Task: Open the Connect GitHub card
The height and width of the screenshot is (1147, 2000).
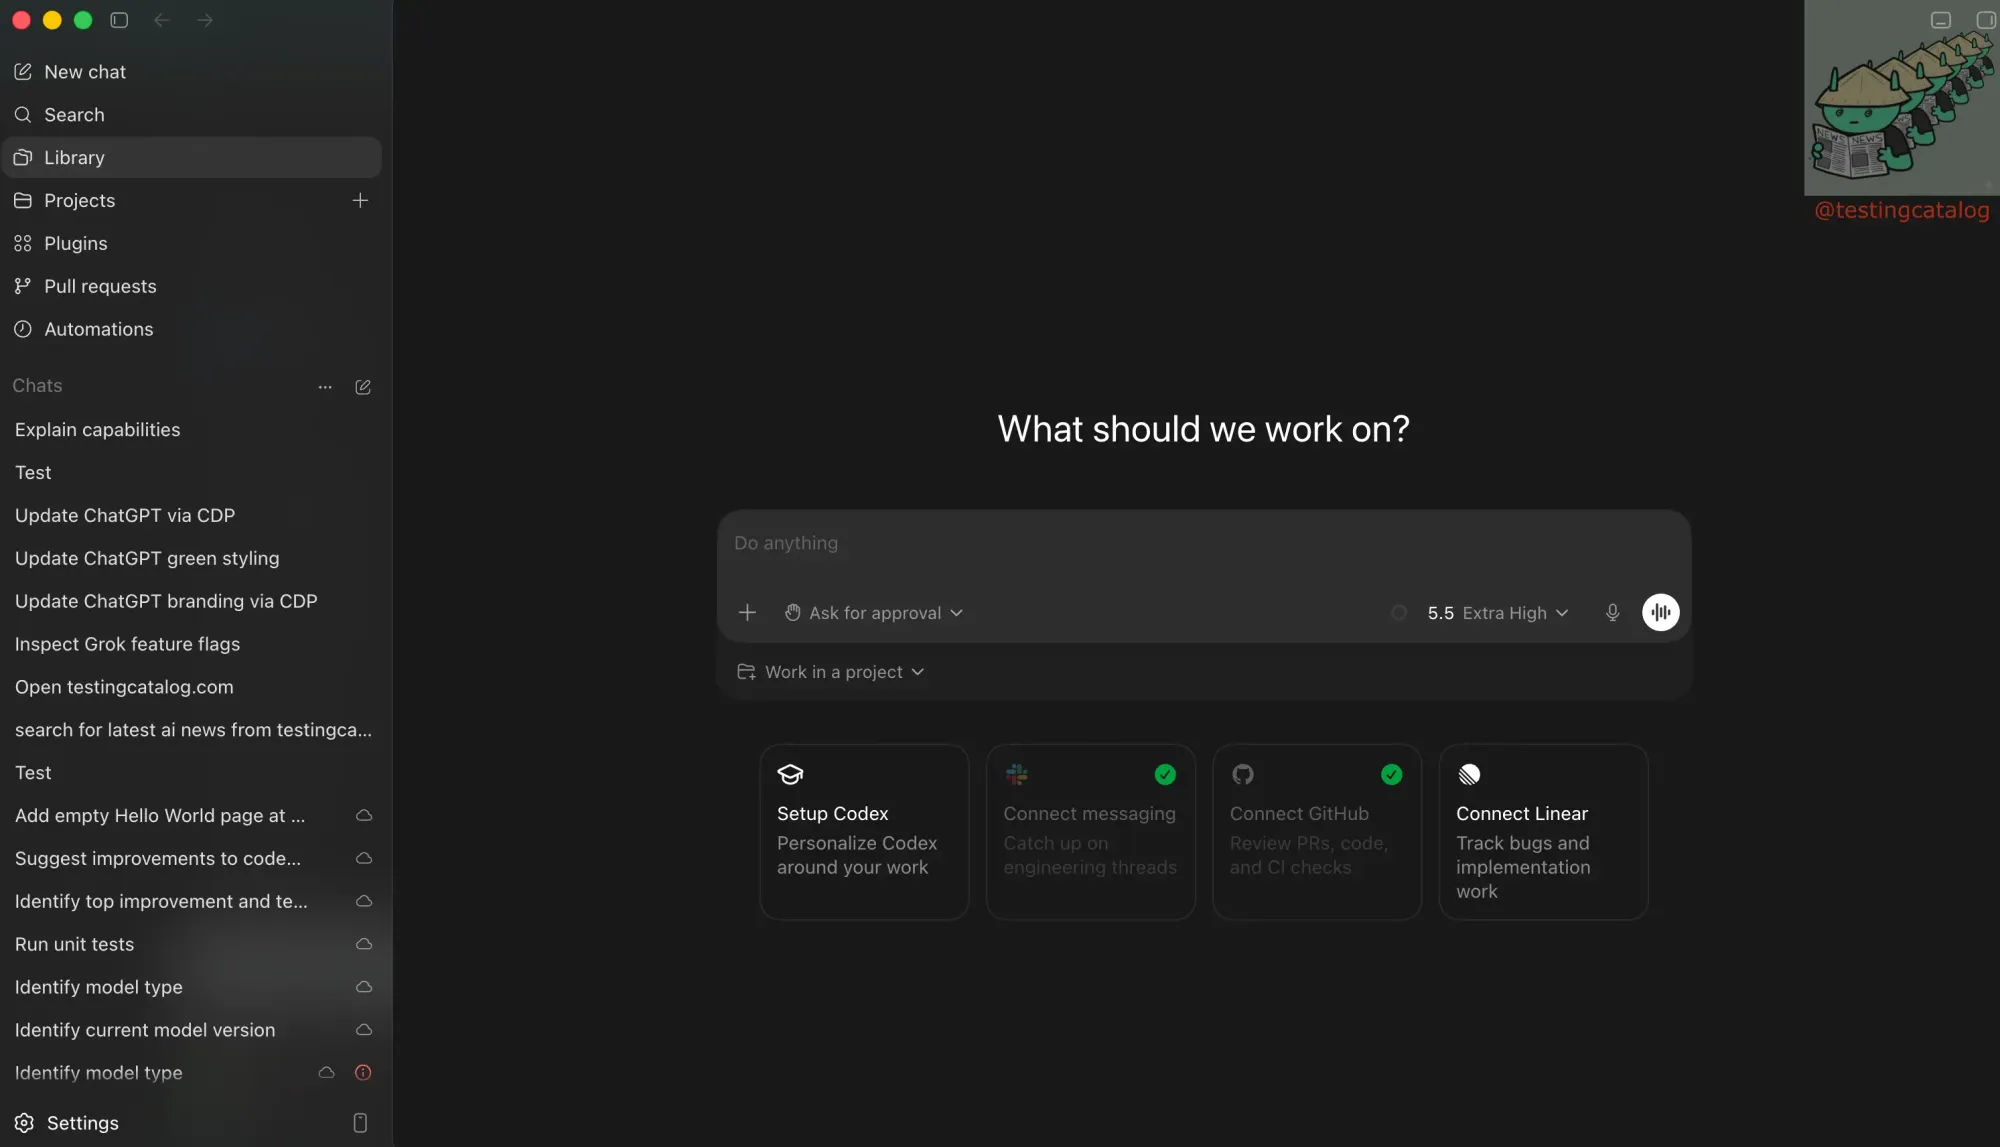Action: coord(1317,832)
